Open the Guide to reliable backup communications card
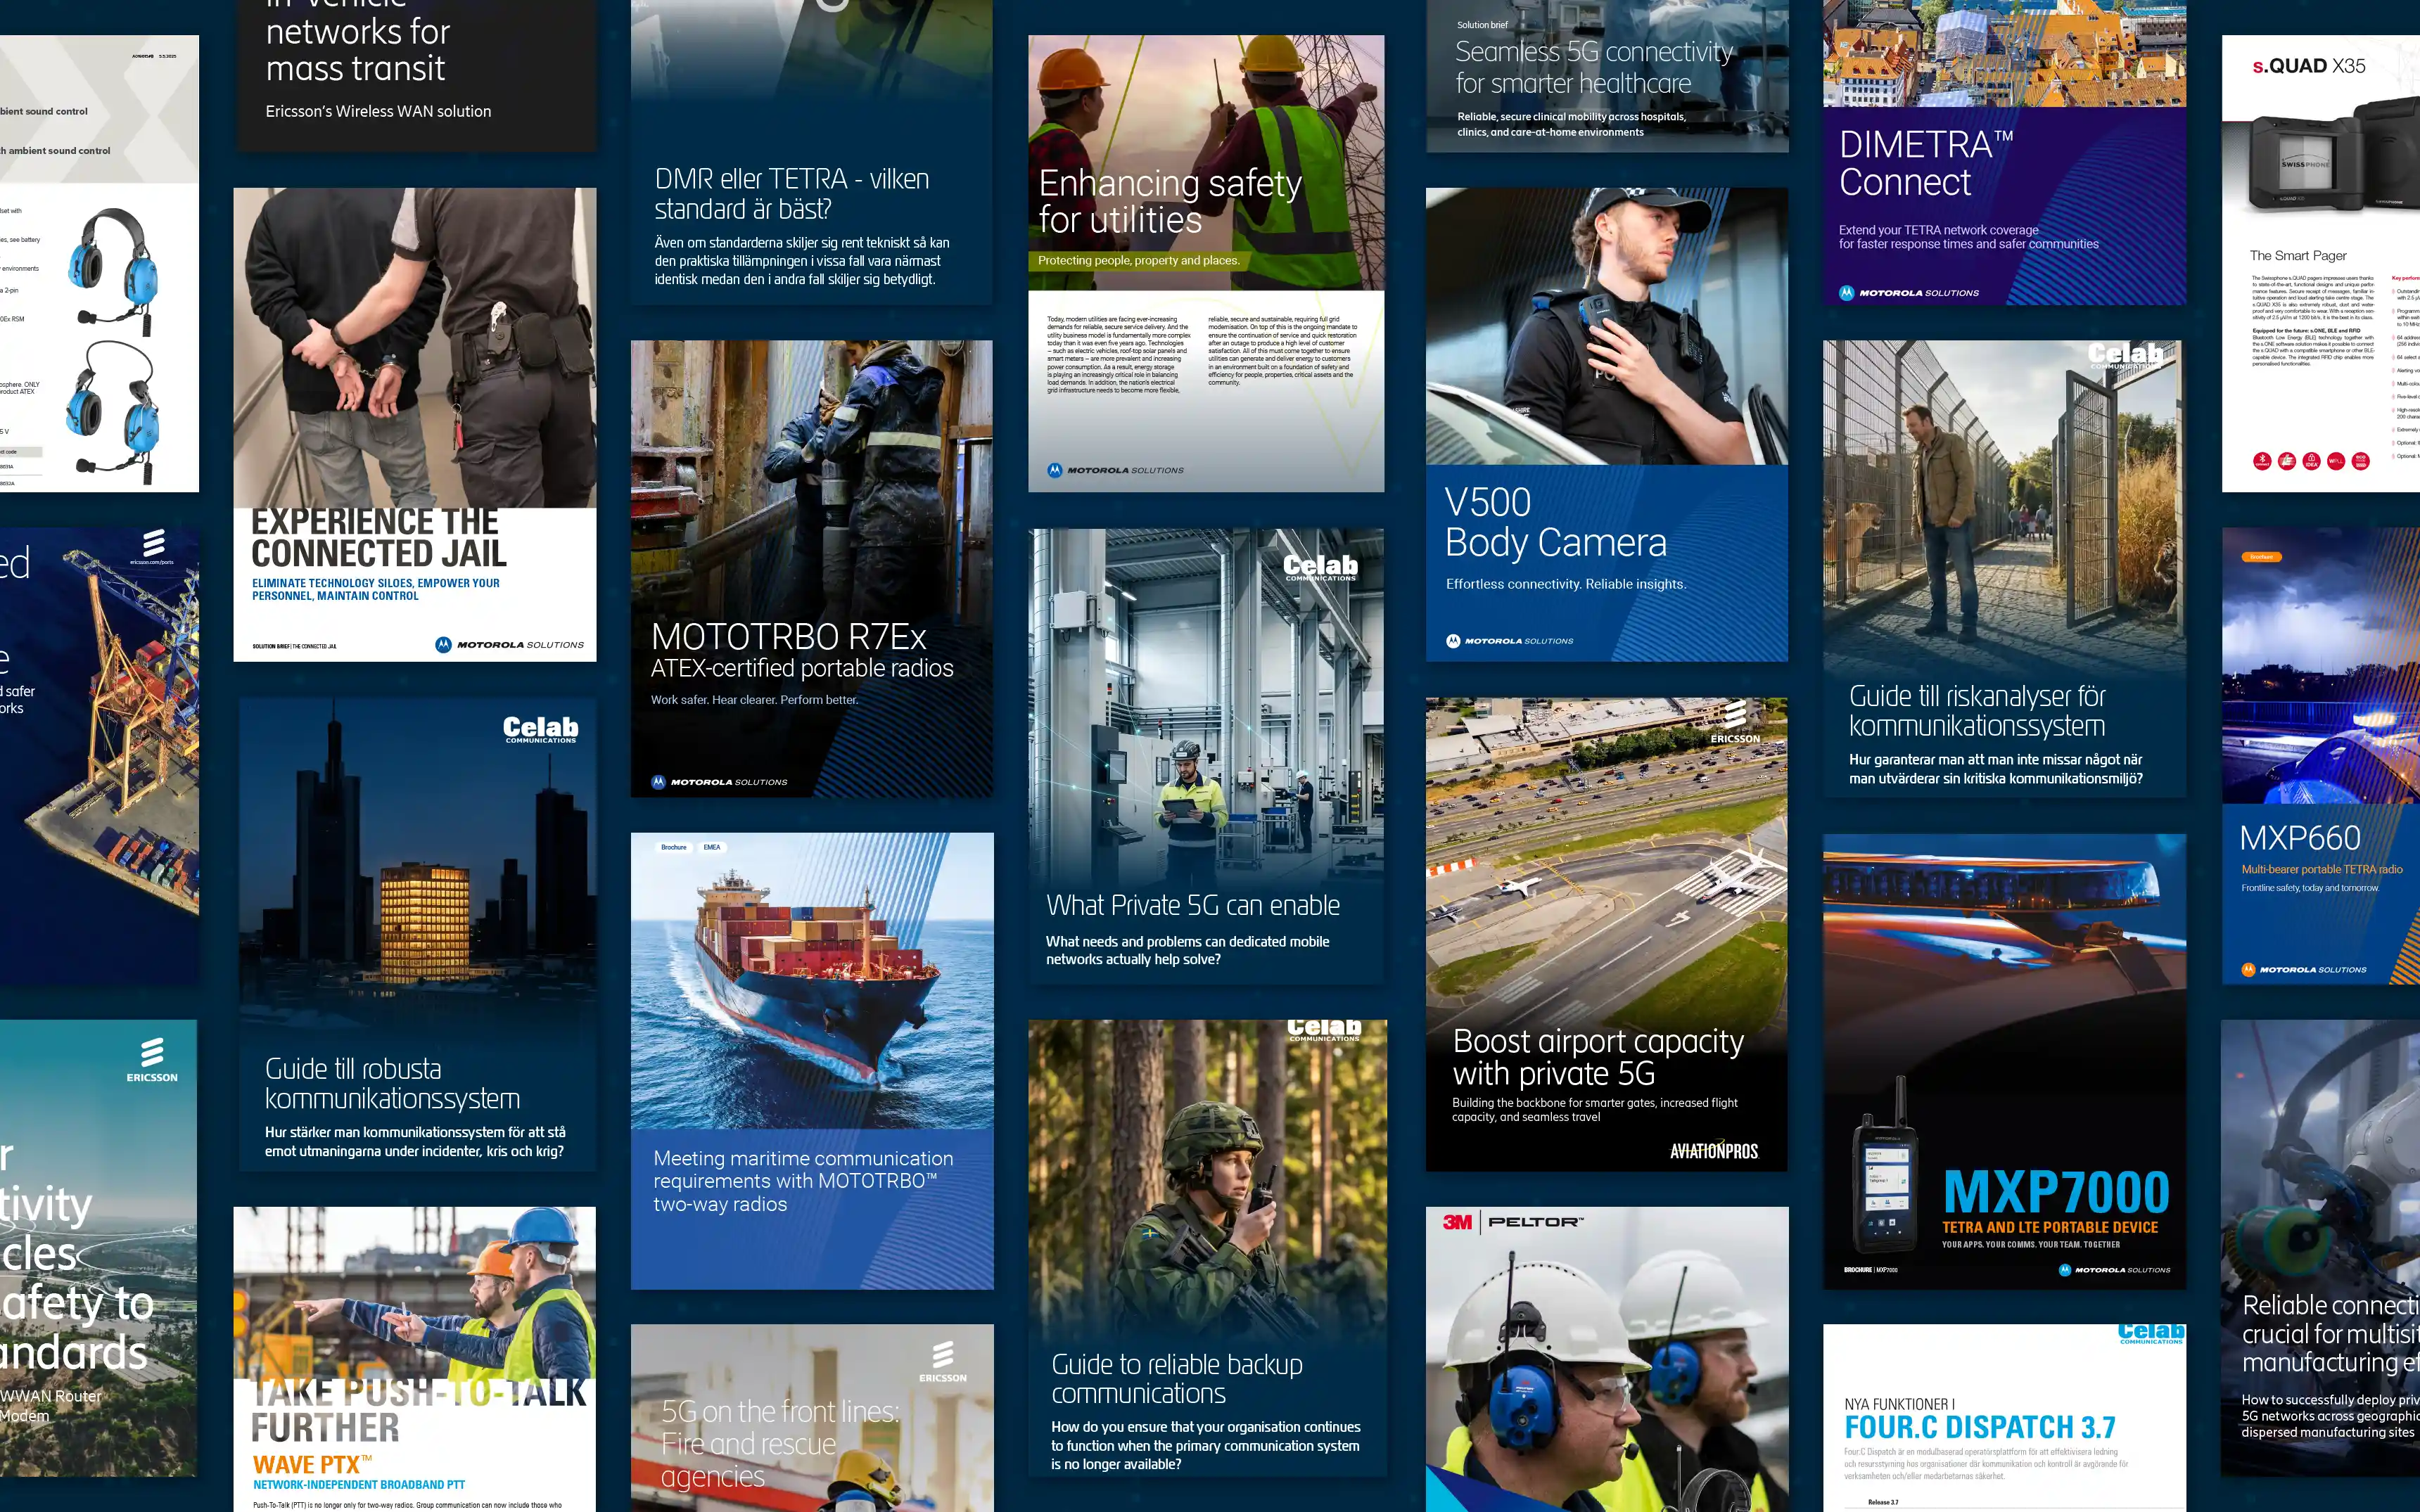 coord(1207,1248)
